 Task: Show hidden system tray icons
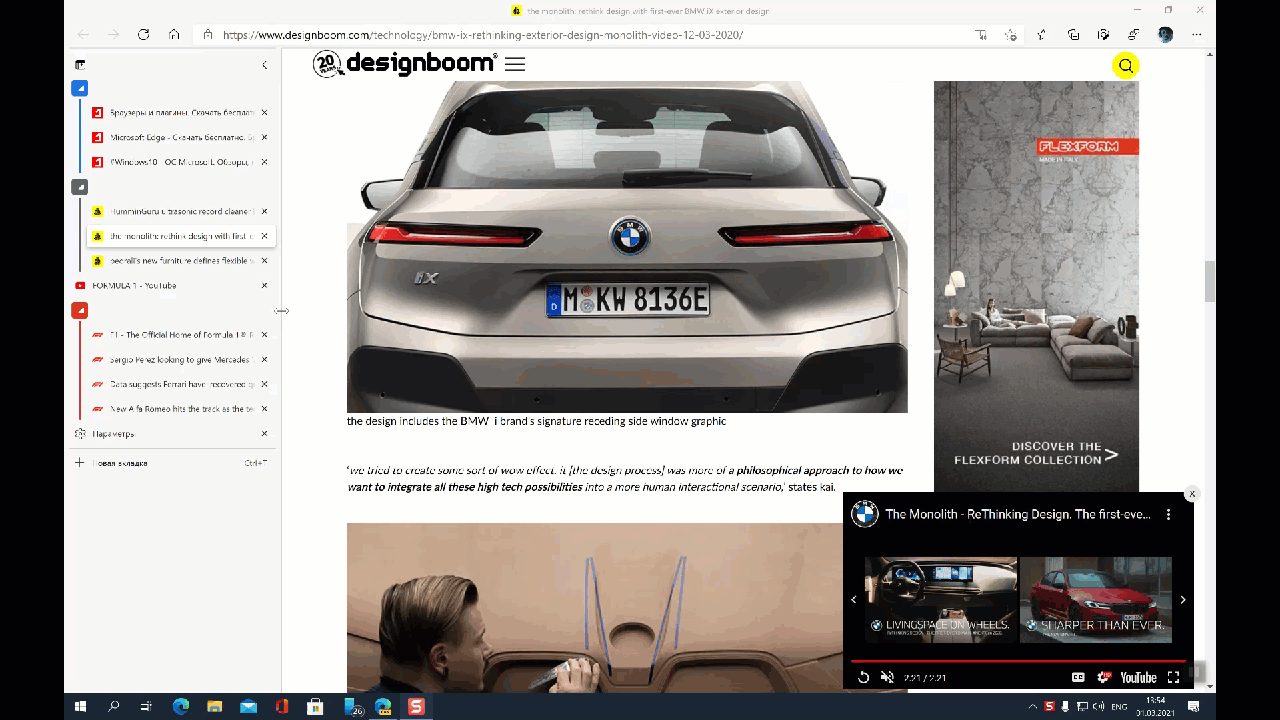pyautogui.click(x=1035, y=706)
